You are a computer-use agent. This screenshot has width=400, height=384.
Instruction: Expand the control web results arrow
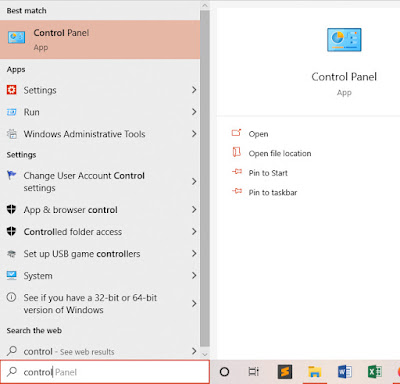(194, 351)
